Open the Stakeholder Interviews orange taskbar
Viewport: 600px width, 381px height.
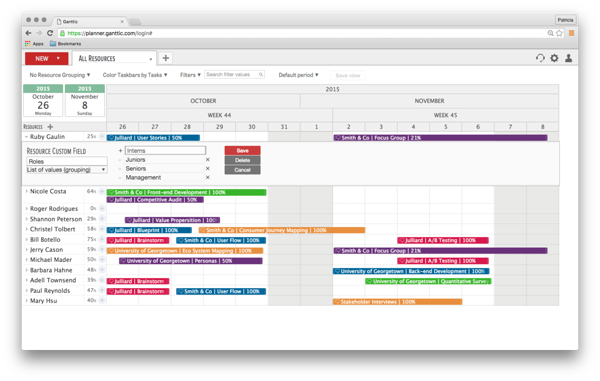[x=397, y=302]
